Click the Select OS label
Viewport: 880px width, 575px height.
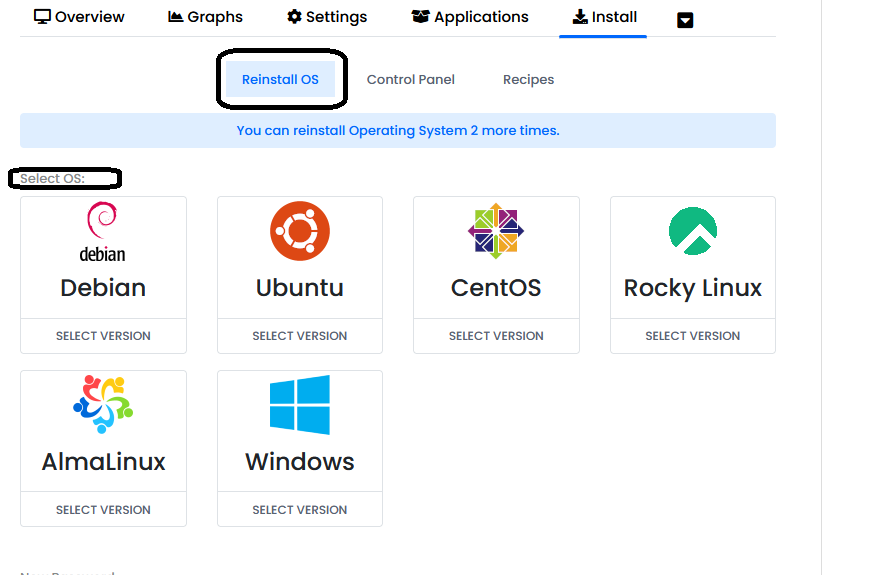click(x=53, y=178)
